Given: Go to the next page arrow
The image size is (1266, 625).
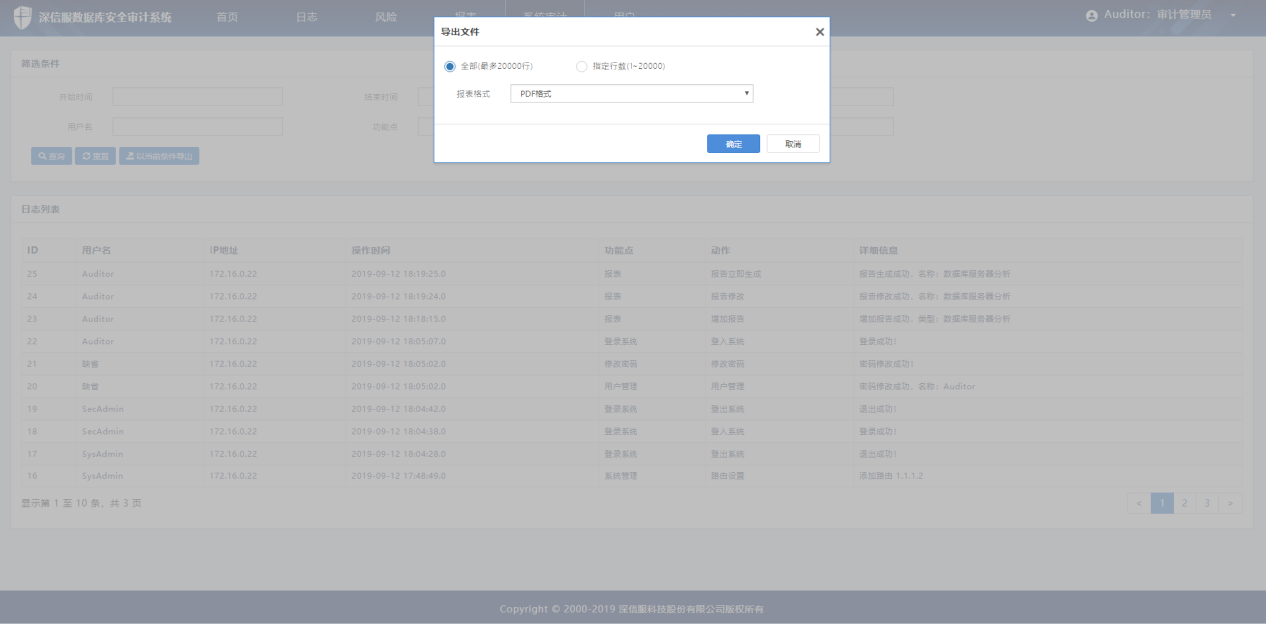Looking at the screenshot, I should pyautogui.click(x=1230, y=503).
